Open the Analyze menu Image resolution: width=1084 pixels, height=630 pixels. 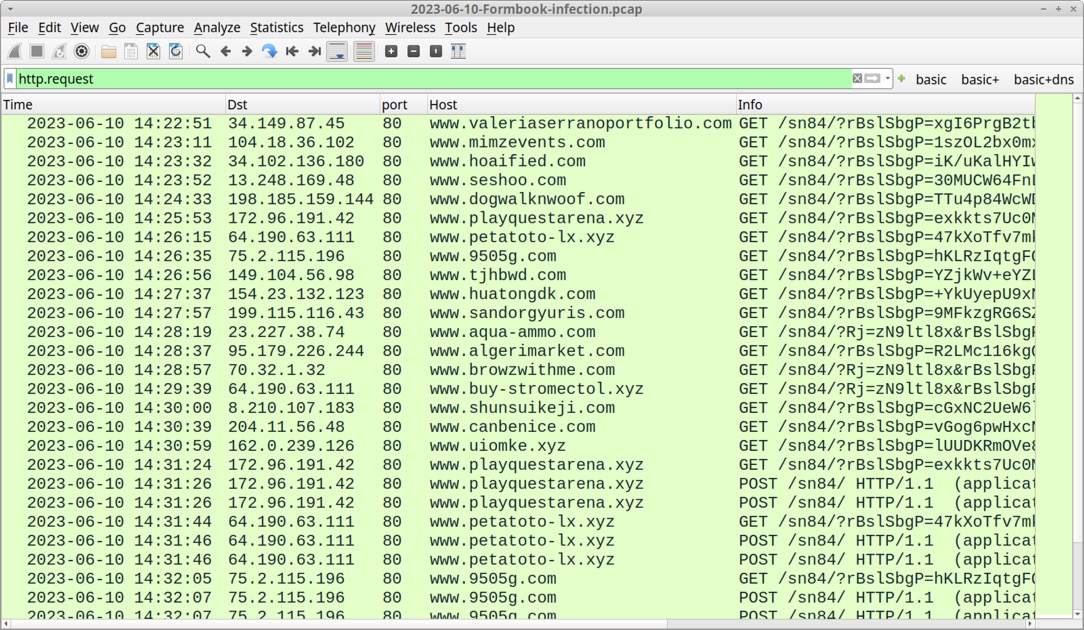click(x=216, y=28)
